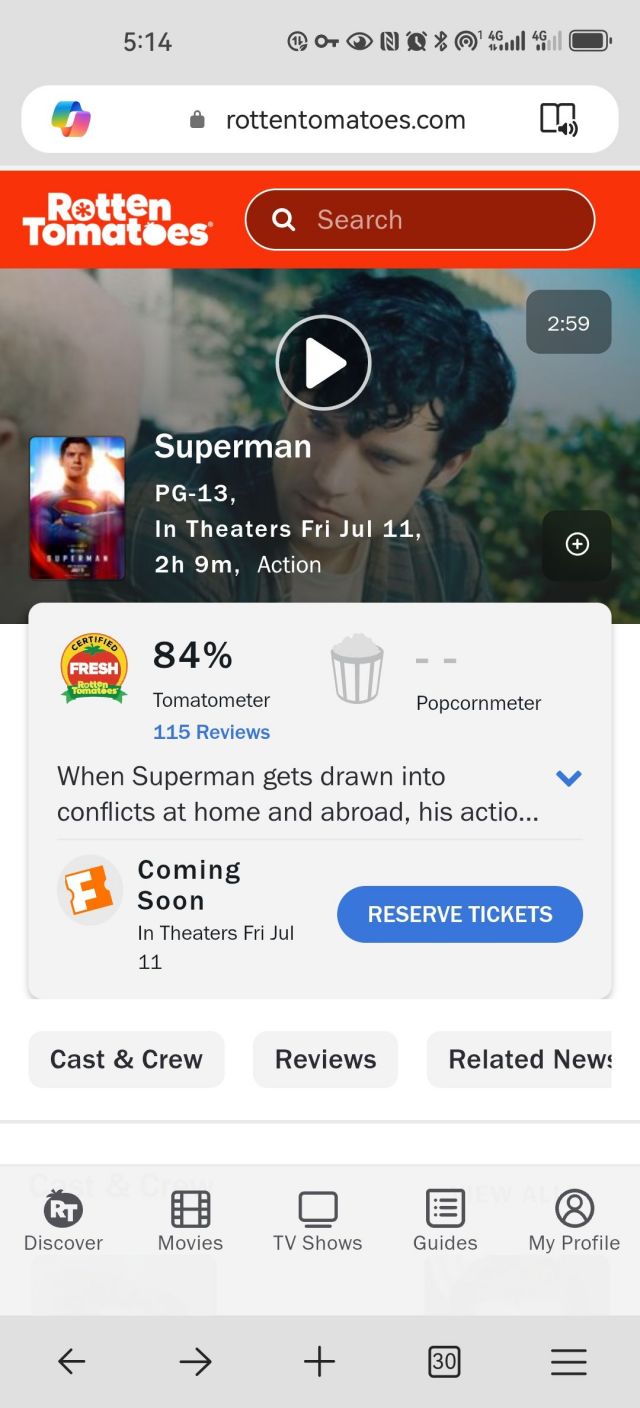Viewport: 640px width, 1408px height.
Task: Click the Fandango ticket icon
Action: tap(90, 890)
